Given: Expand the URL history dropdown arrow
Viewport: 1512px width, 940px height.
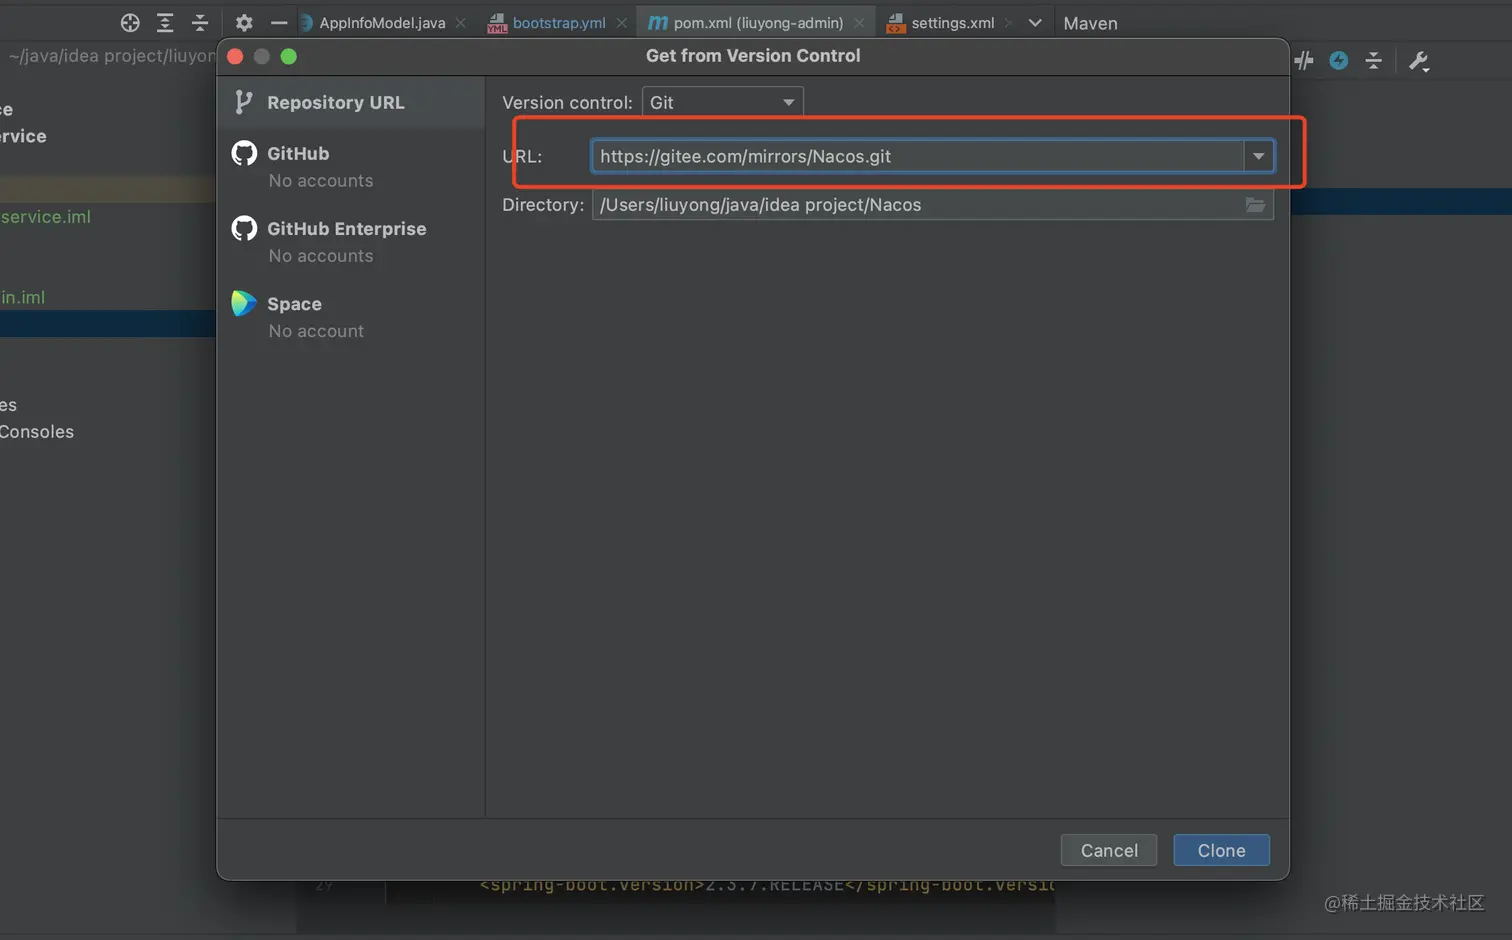Looking at the screenshot, I should (1259, 156).
